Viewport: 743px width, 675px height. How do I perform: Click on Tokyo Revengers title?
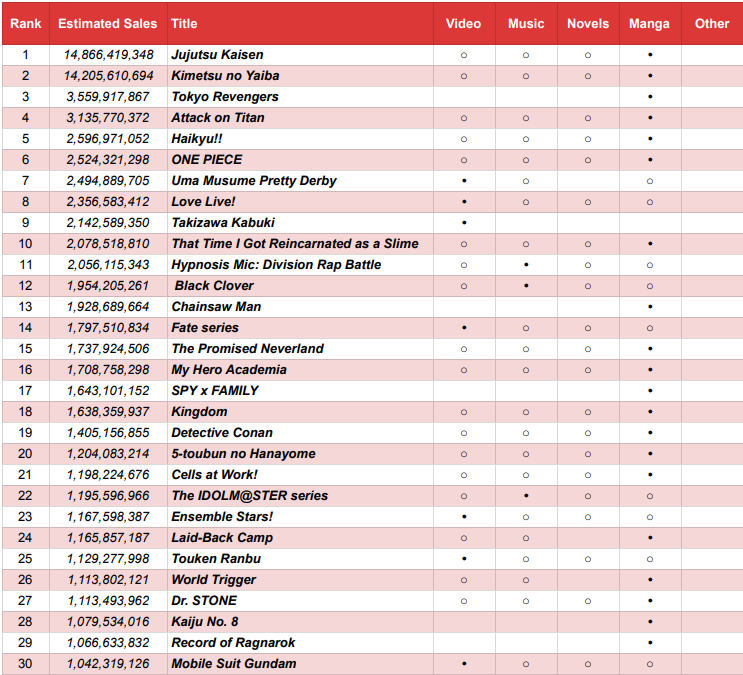coord(225,97)
